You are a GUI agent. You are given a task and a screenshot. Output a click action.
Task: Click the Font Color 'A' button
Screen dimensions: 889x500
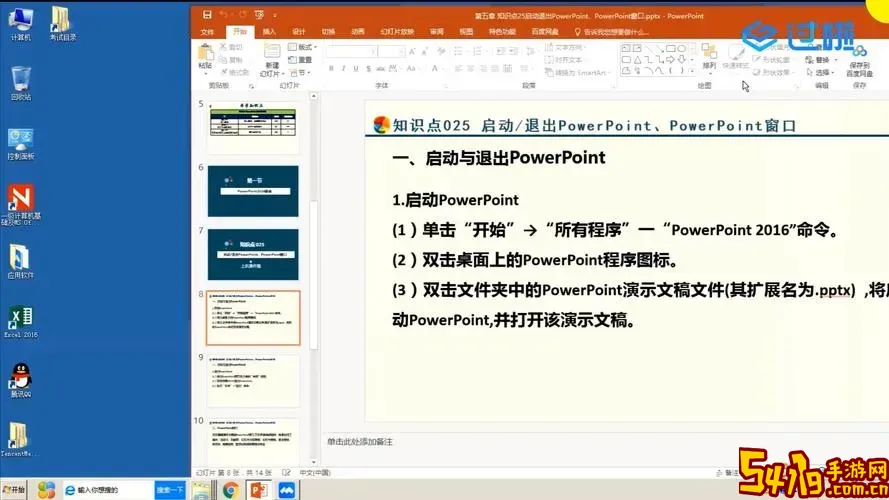tap(435, 69)
